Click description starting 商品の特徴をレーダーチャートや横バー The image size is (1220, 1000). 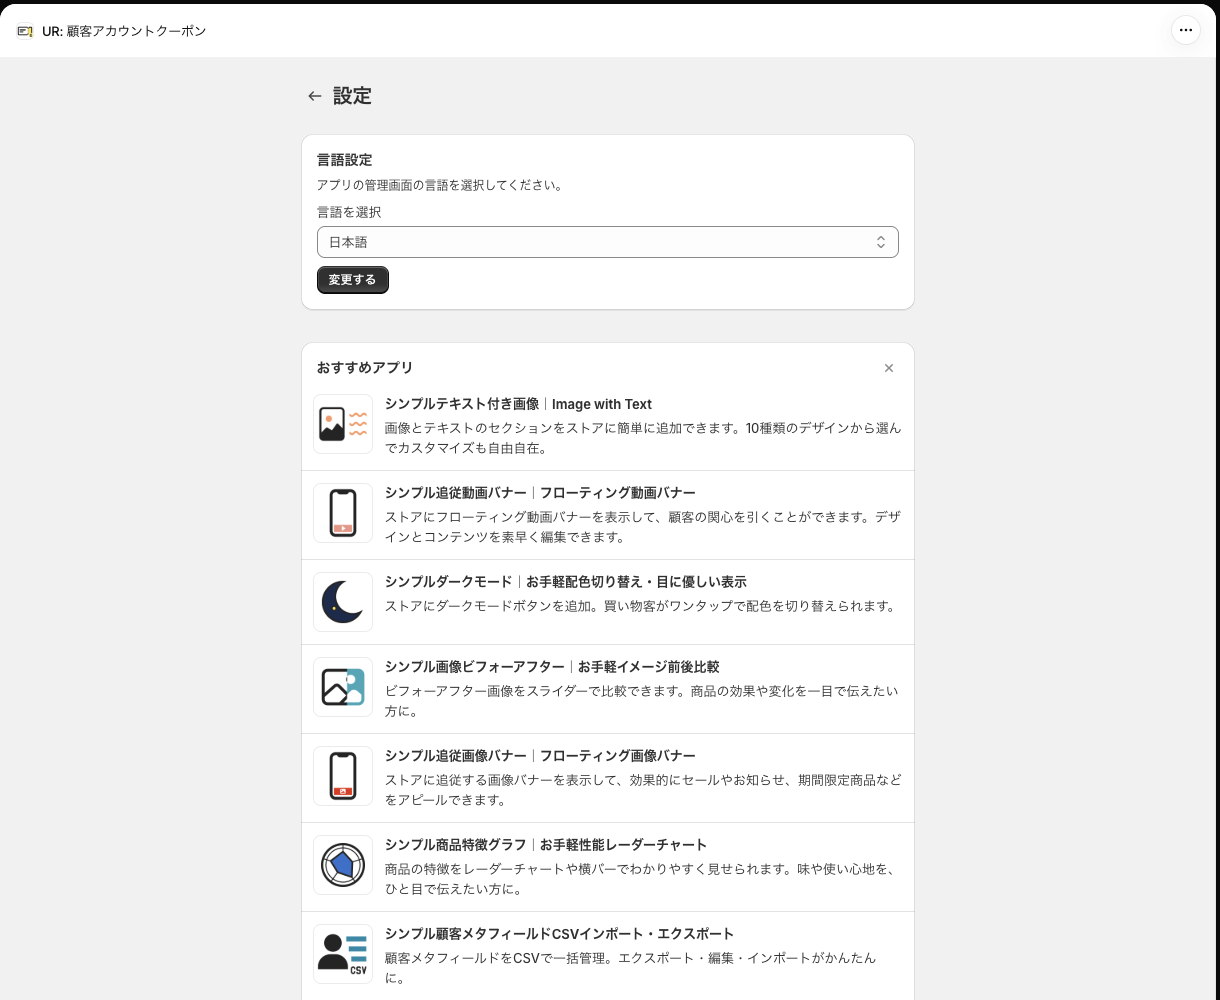tap(640, 879)
